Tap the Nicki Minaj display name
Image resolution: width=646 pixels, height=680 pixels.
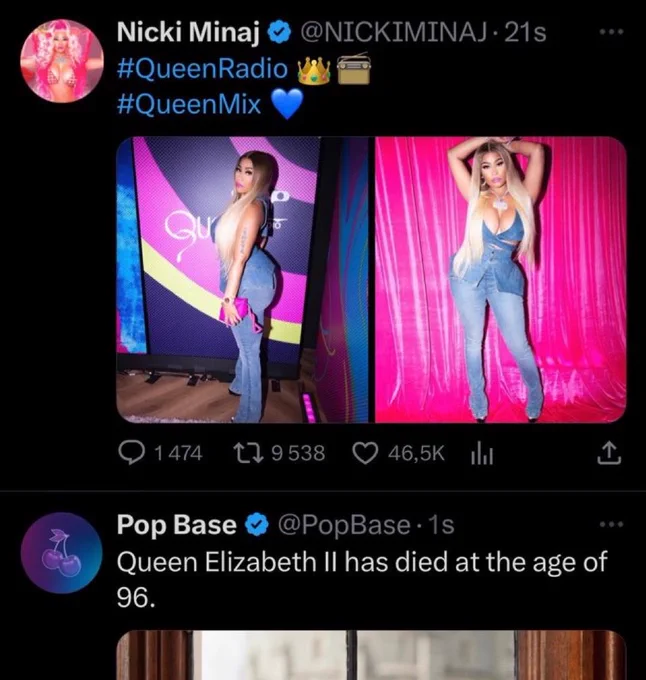tap(188, 33)
